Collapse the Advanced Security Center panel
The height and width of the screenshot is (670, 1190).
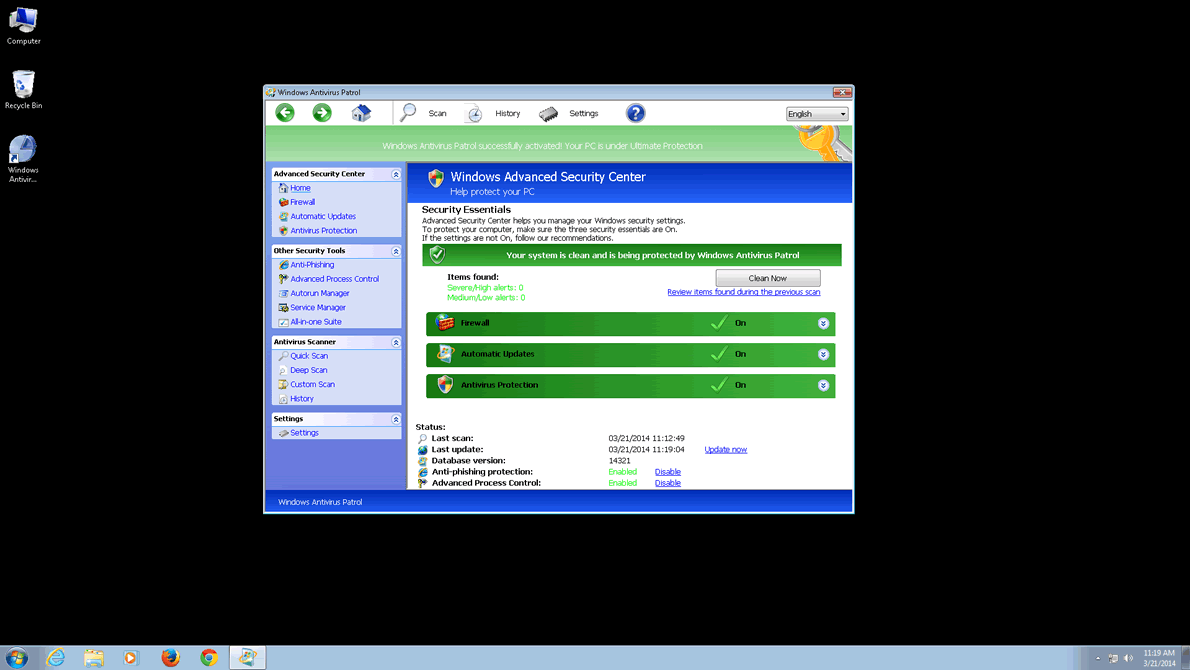(x=395, y=174)
